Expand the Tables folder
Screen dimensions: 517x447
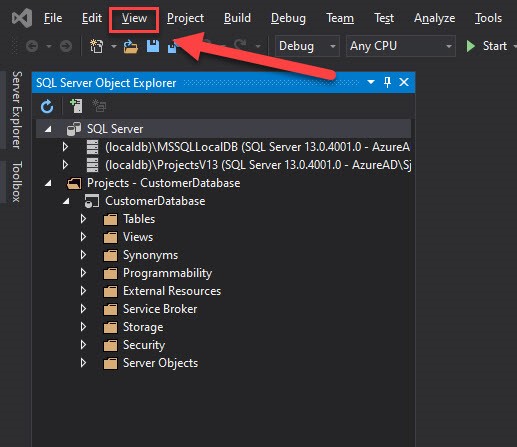[x=83, y=219]
